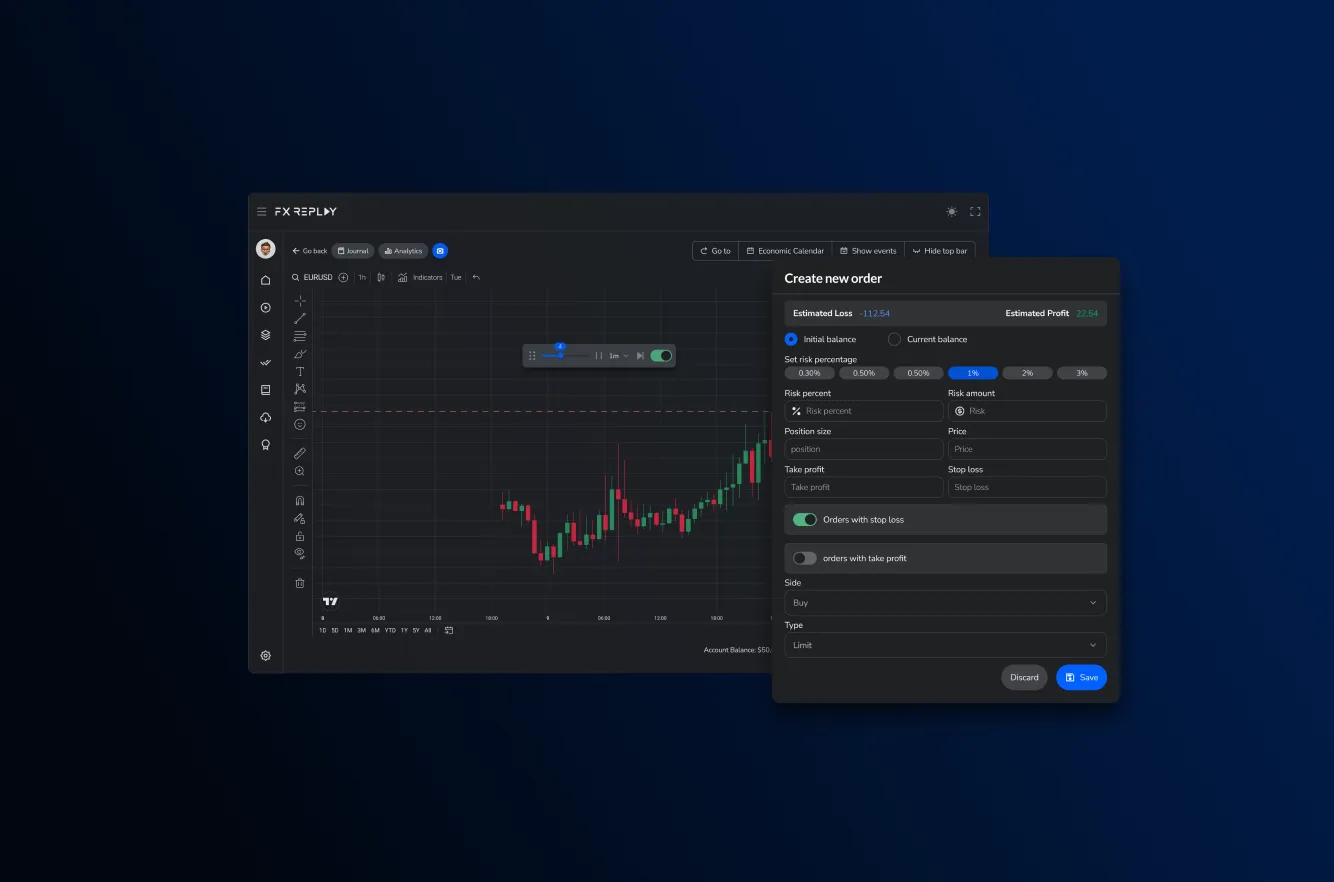
Task: Open Indicators on the chart toolbar
Action: 427,277
